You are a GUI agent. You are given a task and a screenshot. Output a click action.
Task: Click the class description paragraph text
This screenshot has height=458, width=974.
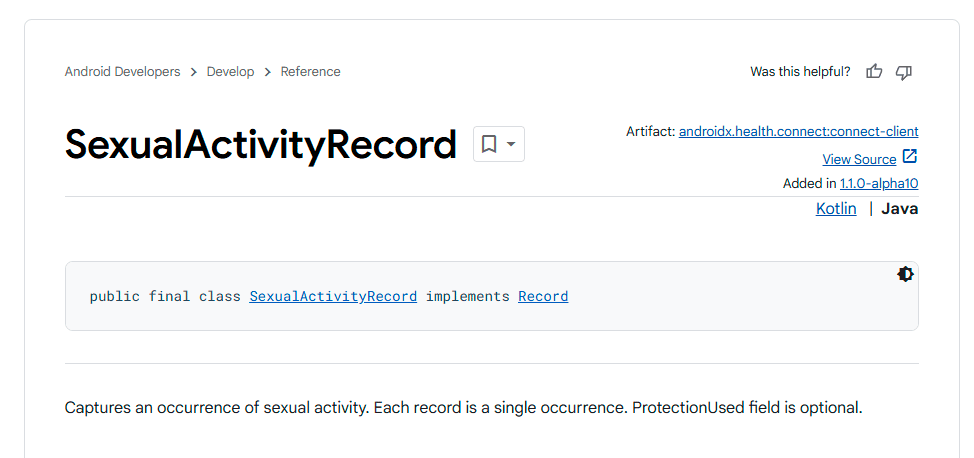coord(463,408)
